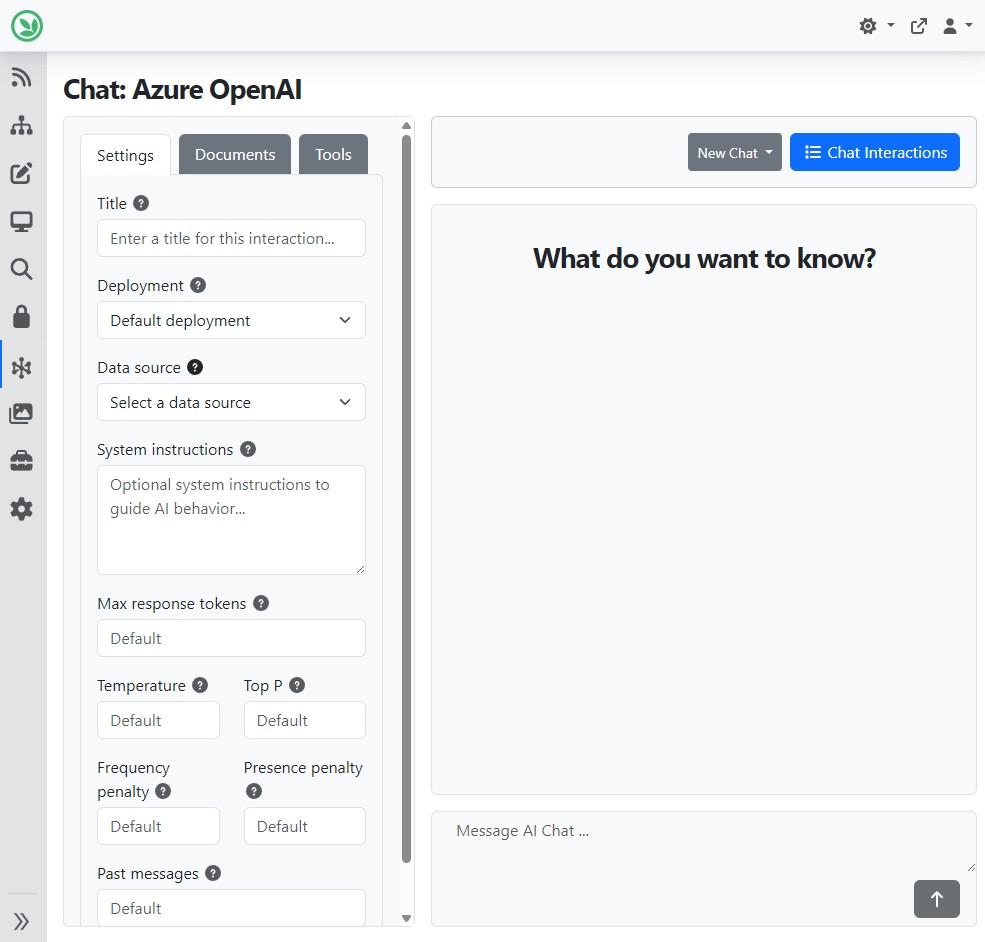The height and width of the screenshot is (942, 985).
Task: Open the RSS feed sidebar icon
Action: click(x=21, y=77)
